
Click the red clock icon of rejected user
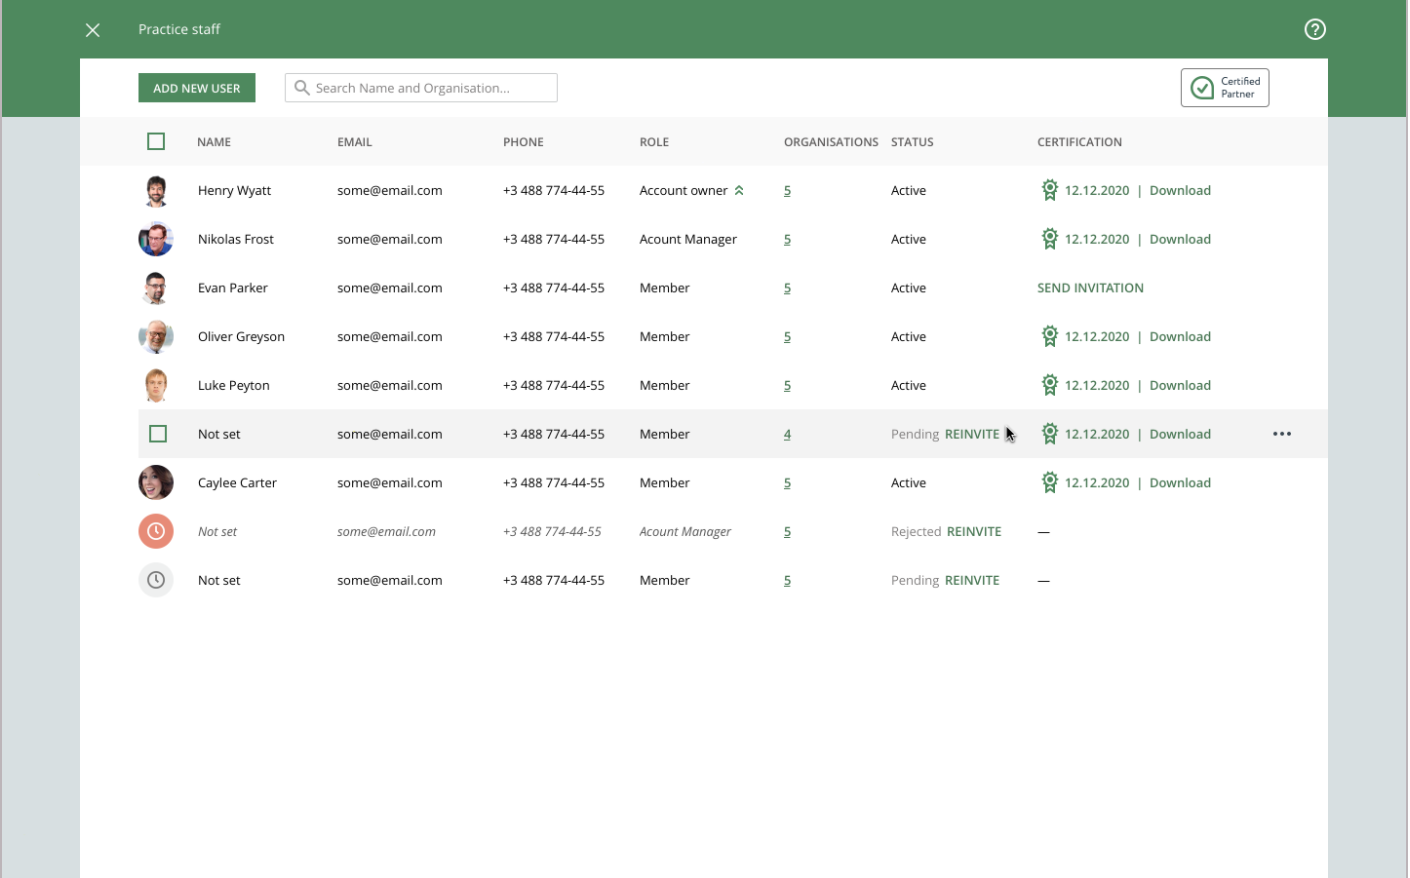(x=156, y=531)
